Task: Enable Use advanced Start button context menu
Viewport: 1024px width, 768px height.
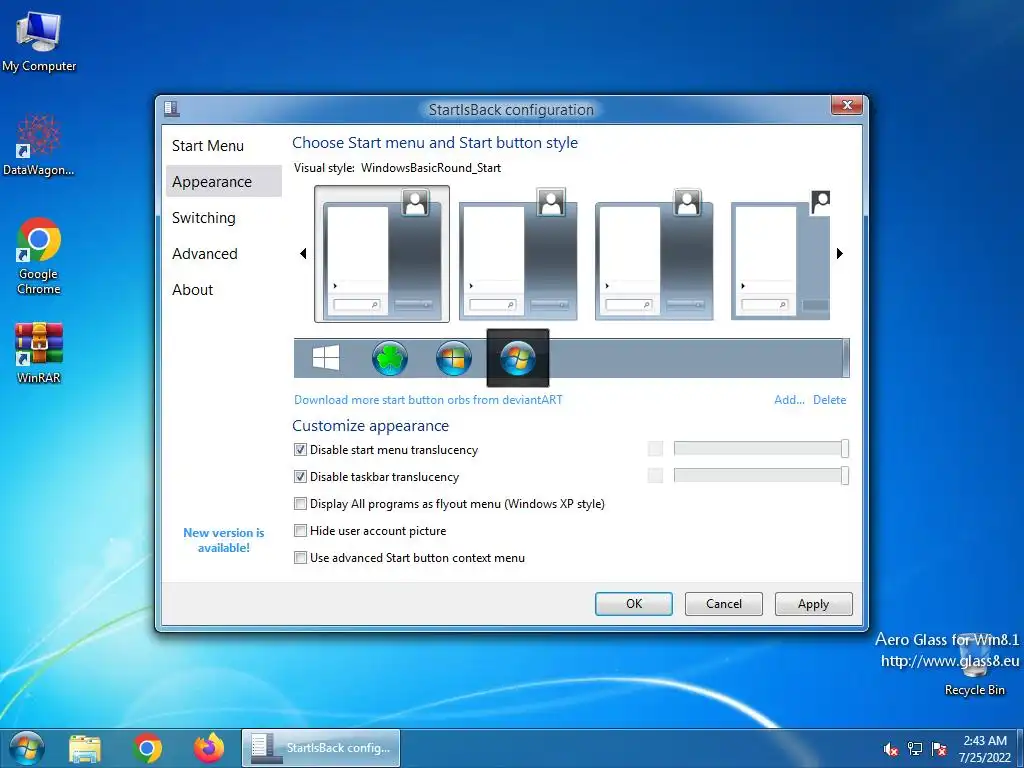Action: click(x=300, y=558)
